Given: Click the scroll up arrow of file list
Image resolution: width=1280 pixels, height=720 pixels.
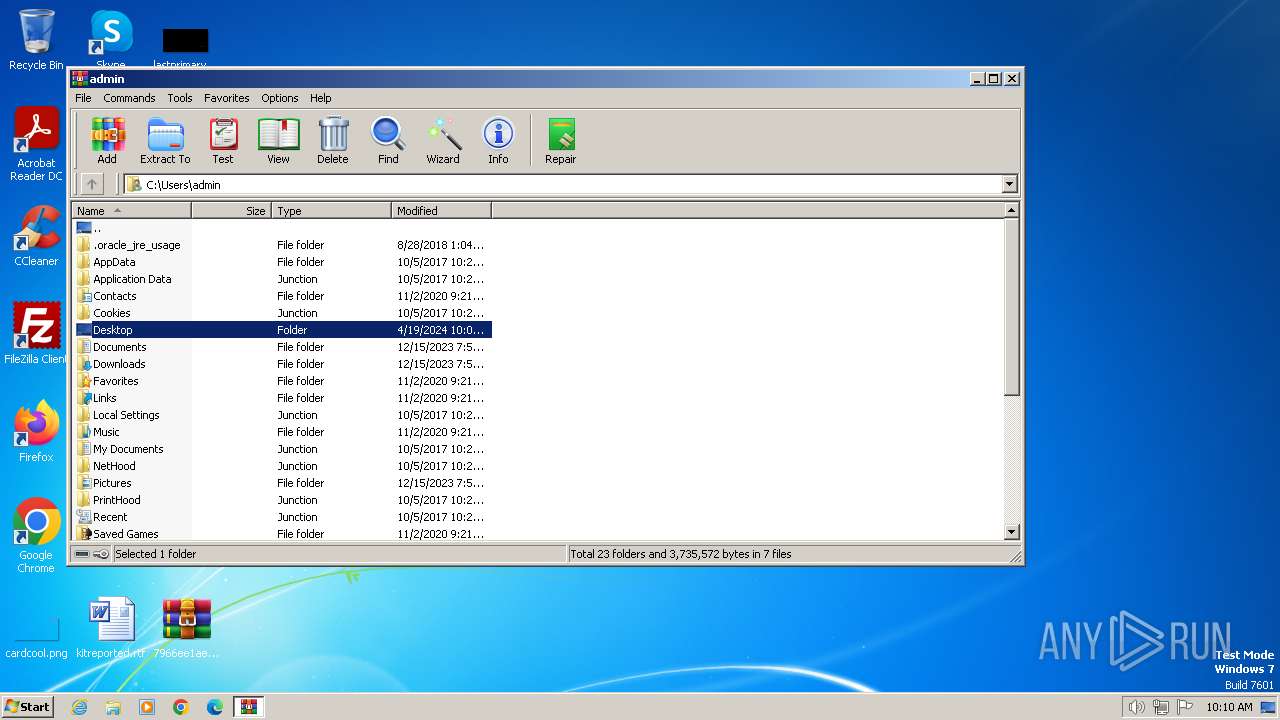Looking at the screenshot, I should (1011, 211).
